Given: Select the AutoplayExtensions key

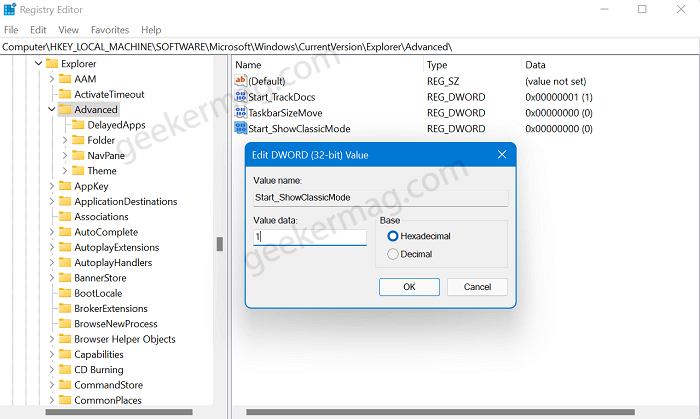Looking at the screenshot, I should click(117, 247).
